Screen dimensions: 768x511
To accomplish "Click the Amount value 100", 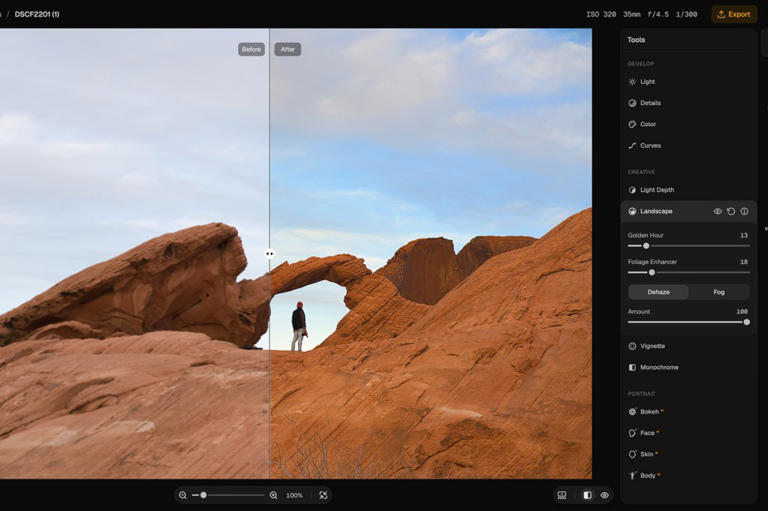I will pyautogui.click(x=742, y=312).
